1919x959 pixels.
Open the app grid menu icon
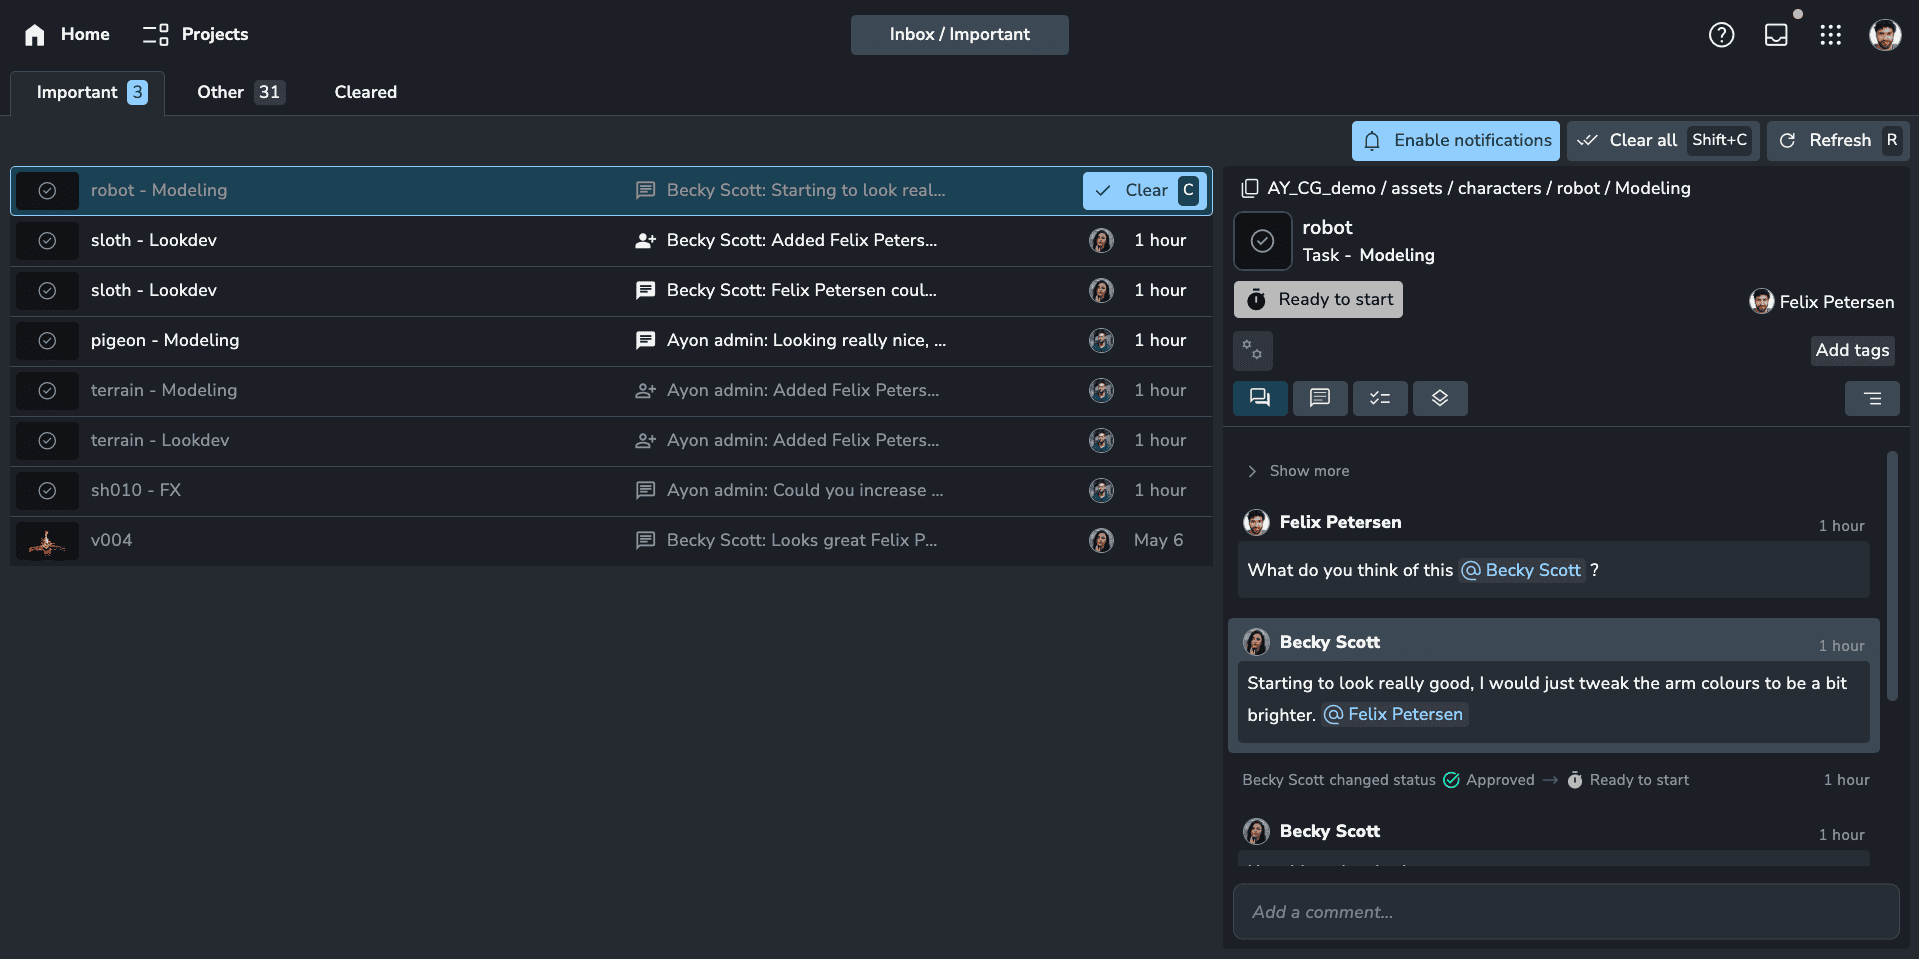[1831, 35]
